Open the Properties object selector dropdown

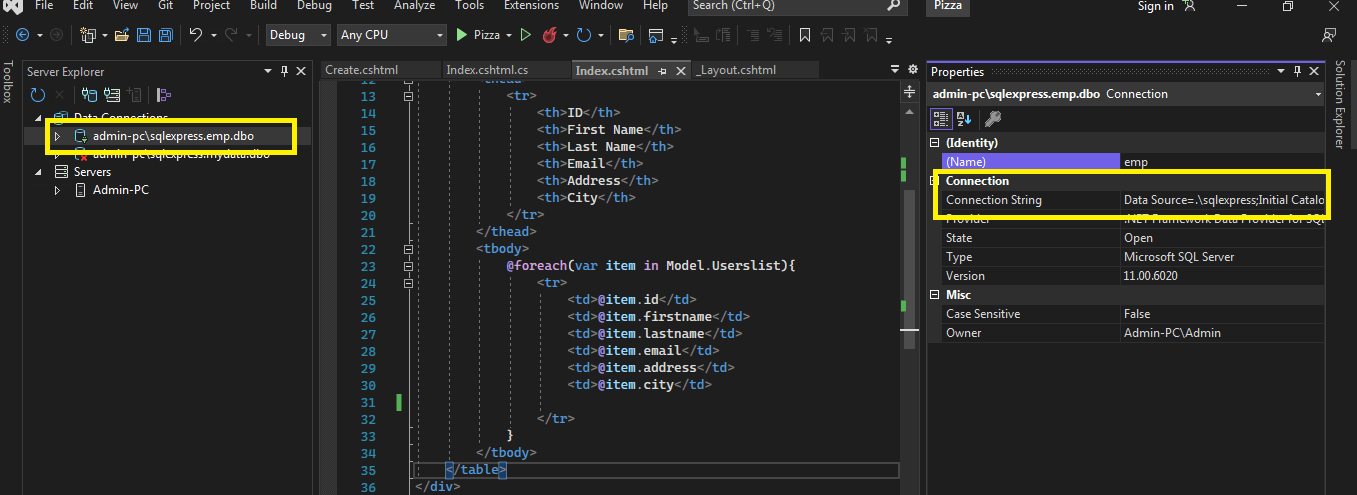click(x=1320, y=94)
